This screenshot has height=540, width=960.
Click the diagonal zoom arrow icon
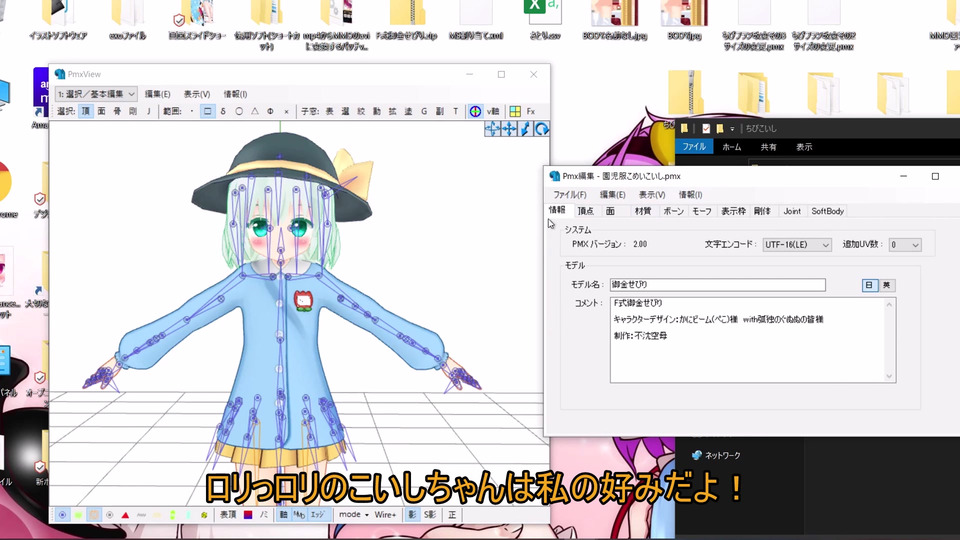525,129
